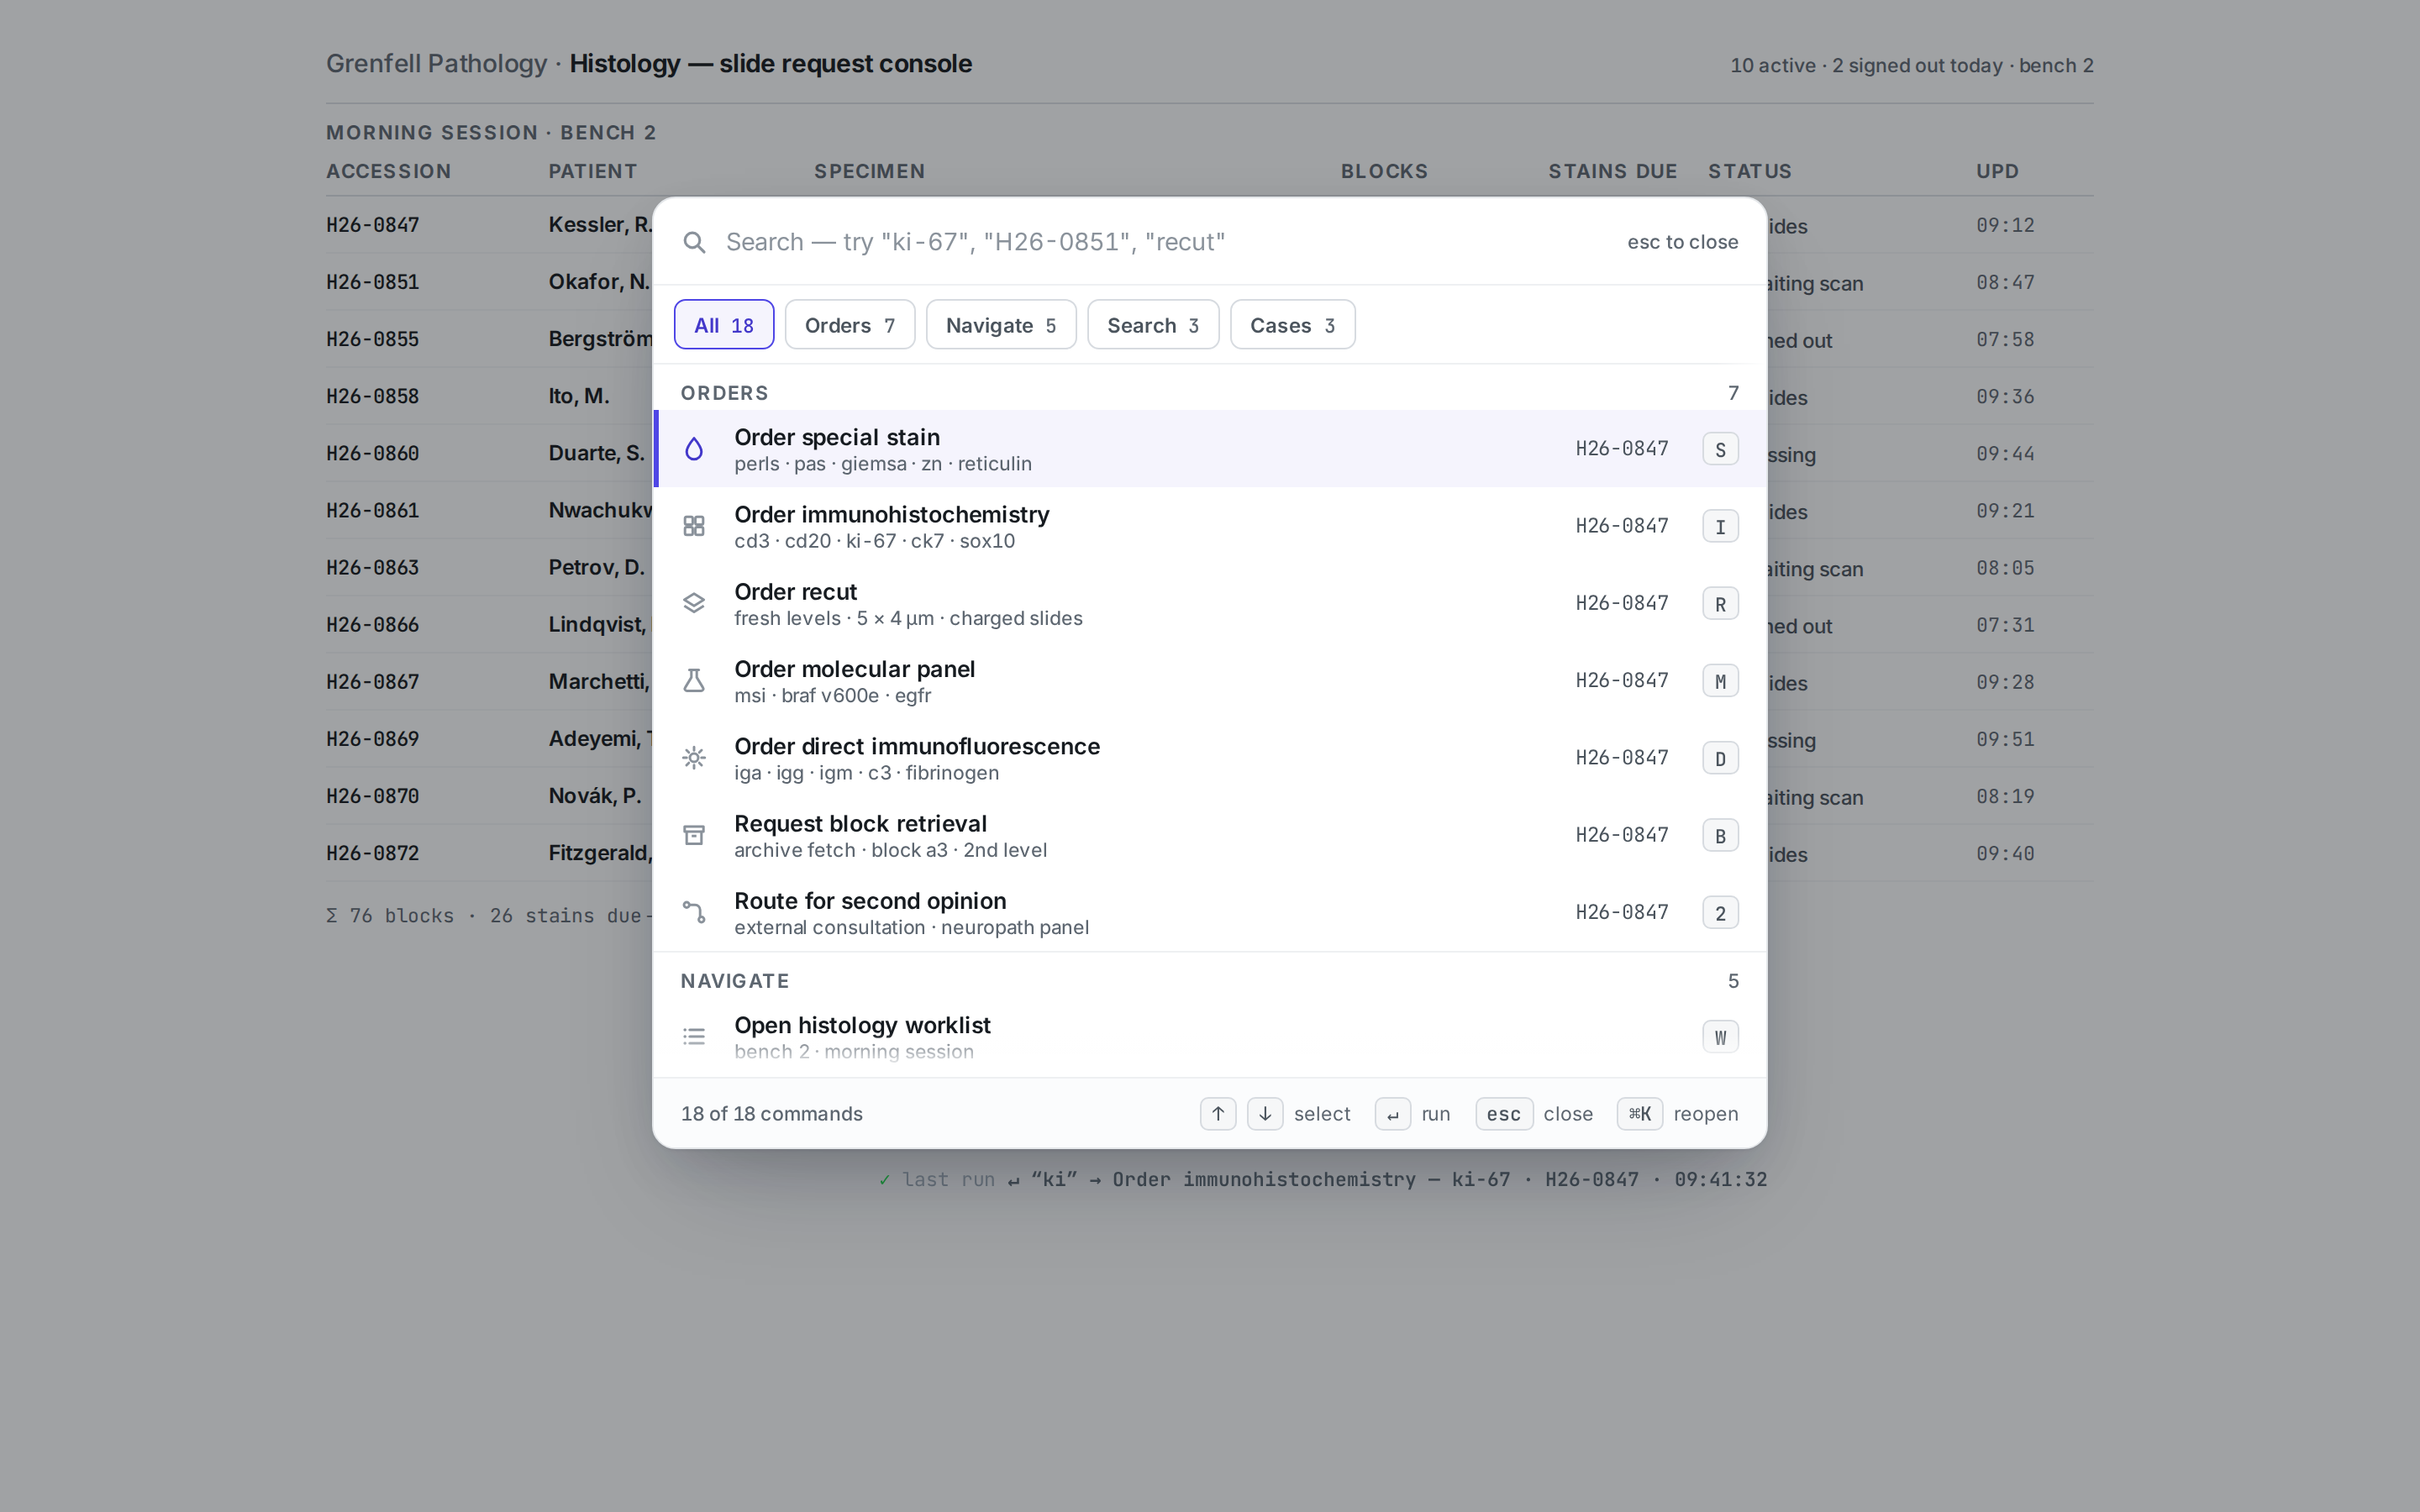Click the up arrow key hint
Image resolution: width=2420 pixels, height=1512 pixels.
tap(1218, 1114)
